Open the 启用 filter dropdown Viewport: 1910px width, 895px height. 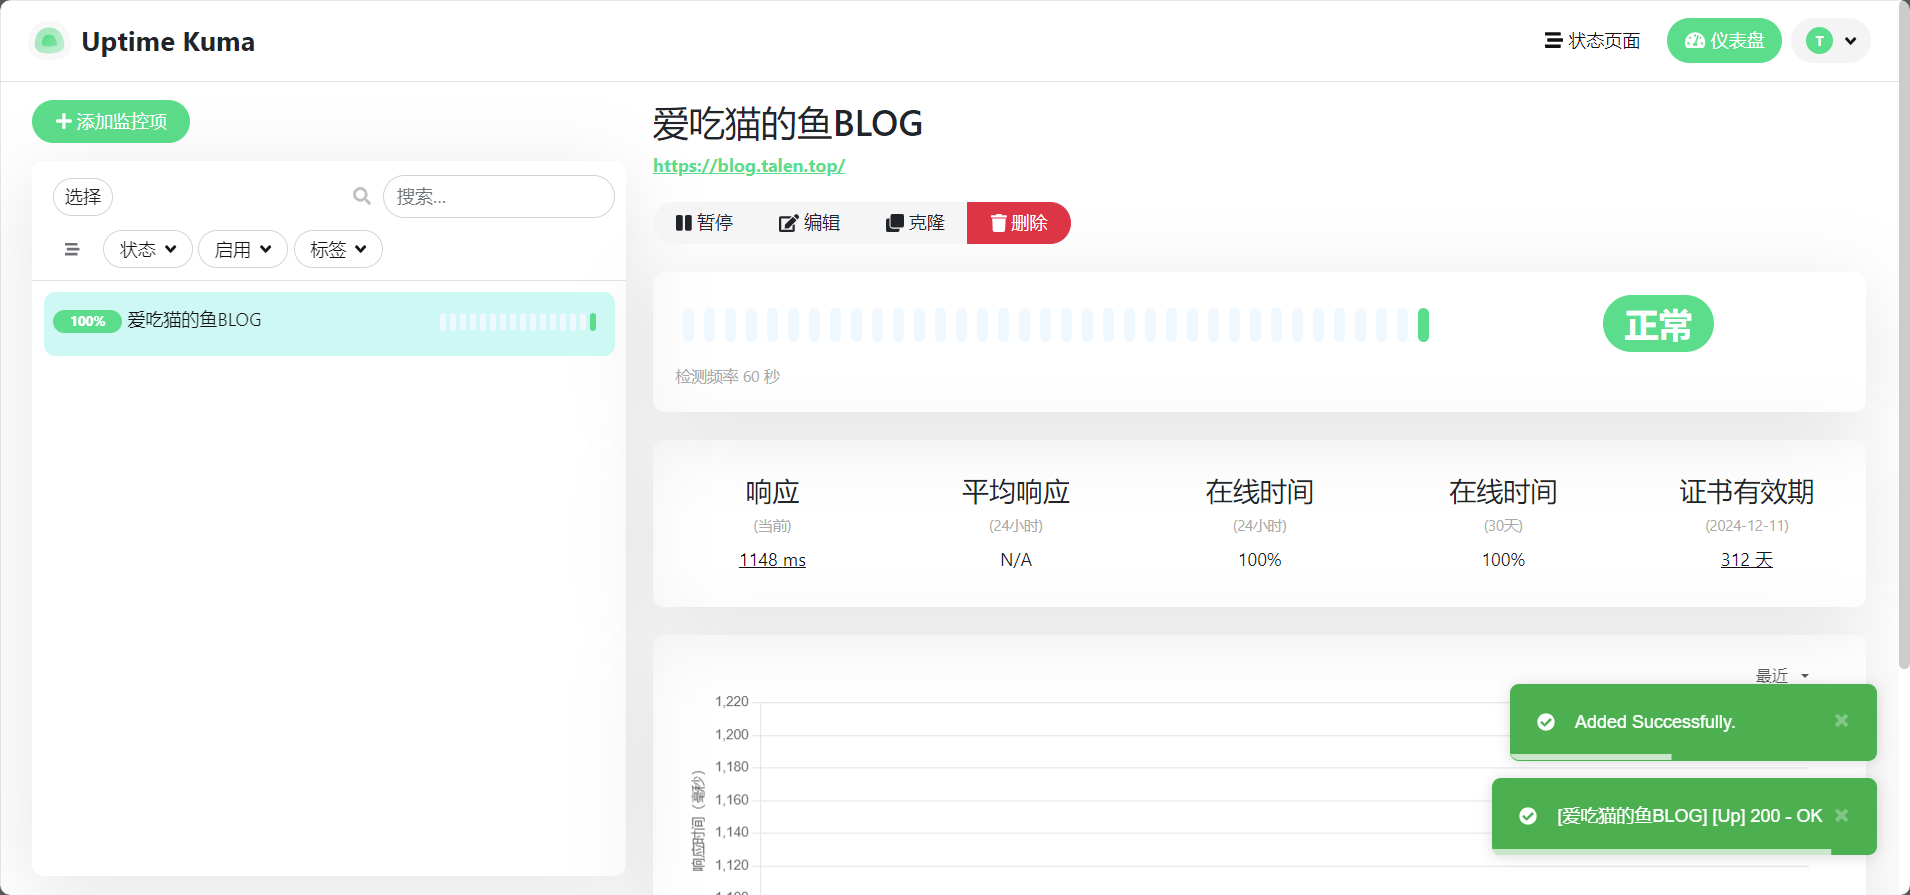click(x=243, y=249)
